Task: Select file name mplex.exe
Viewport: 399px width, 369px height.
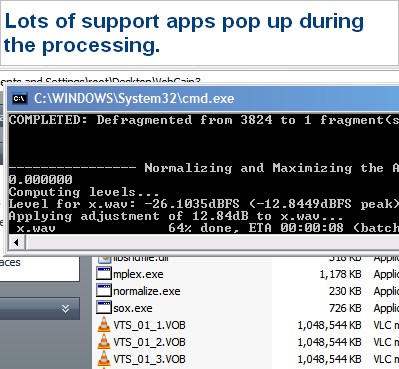Action: [138, 274]
